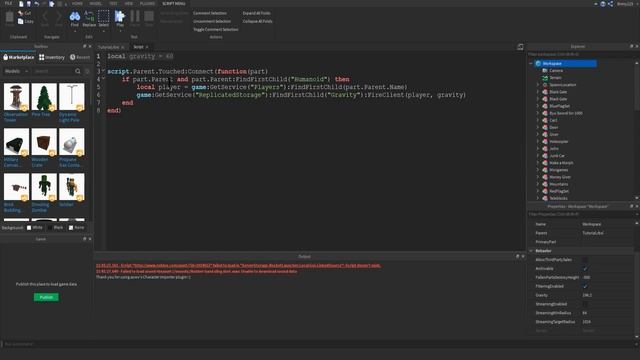Open the Inventory tab in Toolbox
The width and height of the screenshot is (640, 360).
click(52, 57)
